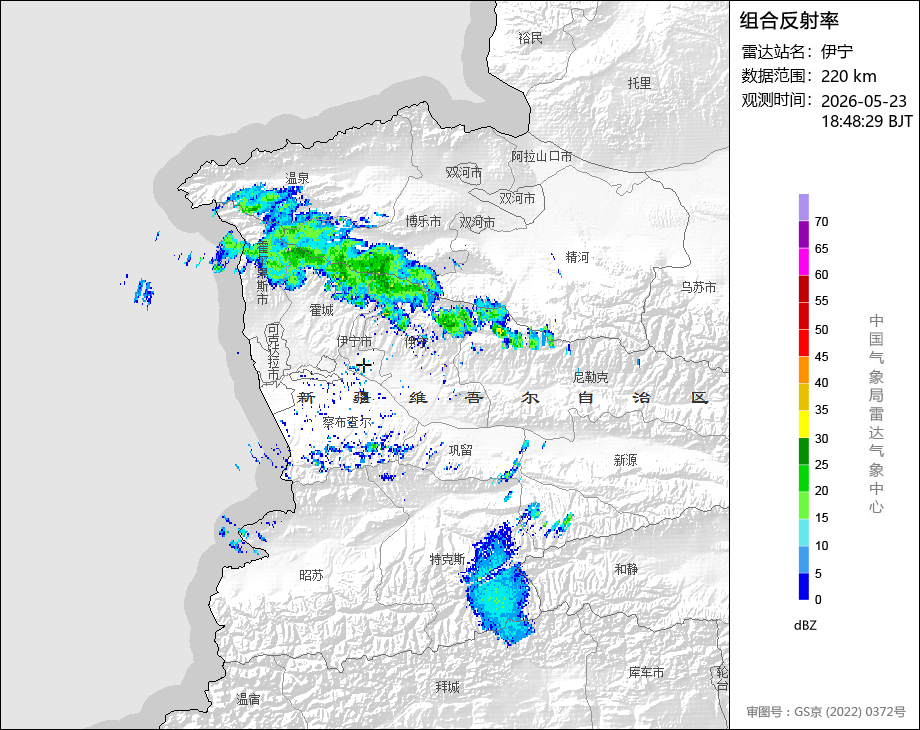Click the 特克斯 county label
Image resolution: width=920 pixels, height=730 pixels.
[x=447, y=559]
